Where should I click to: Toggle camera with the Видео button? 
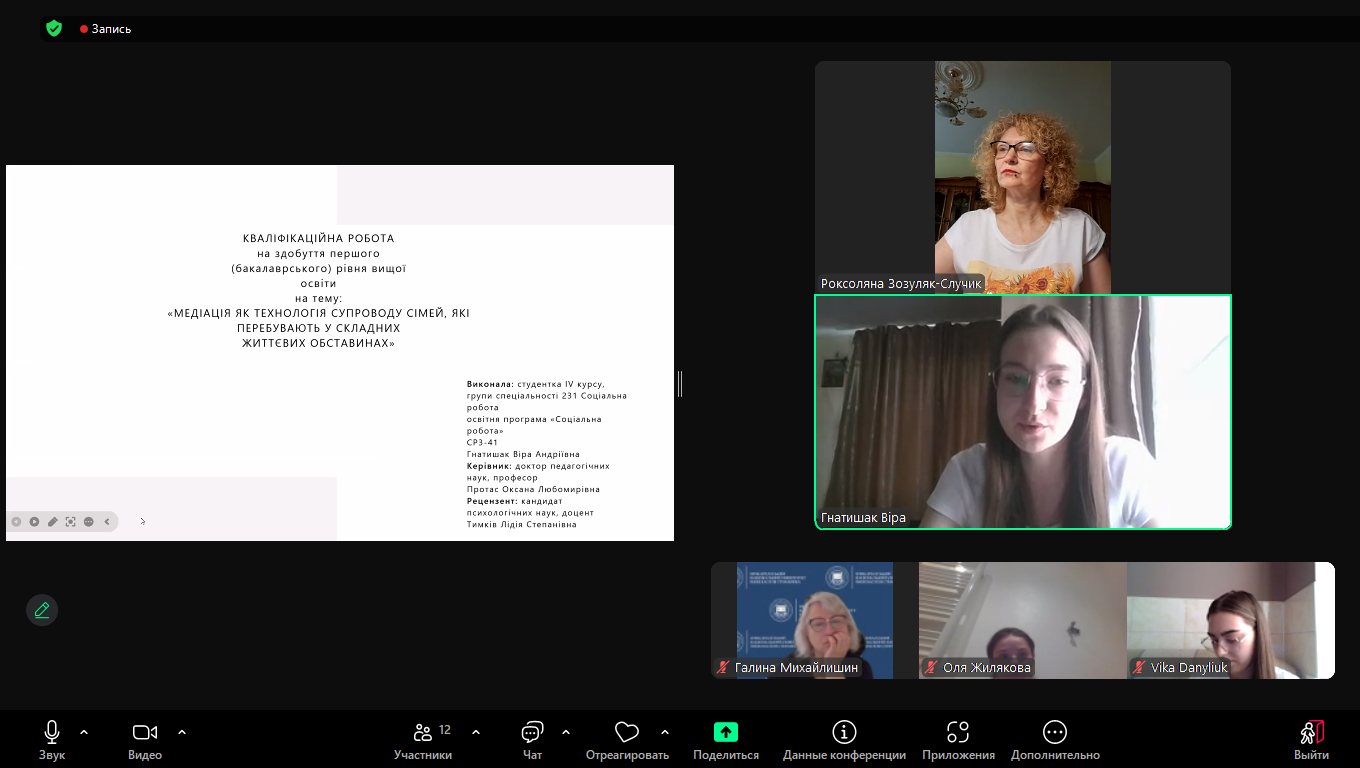(145, 733)
